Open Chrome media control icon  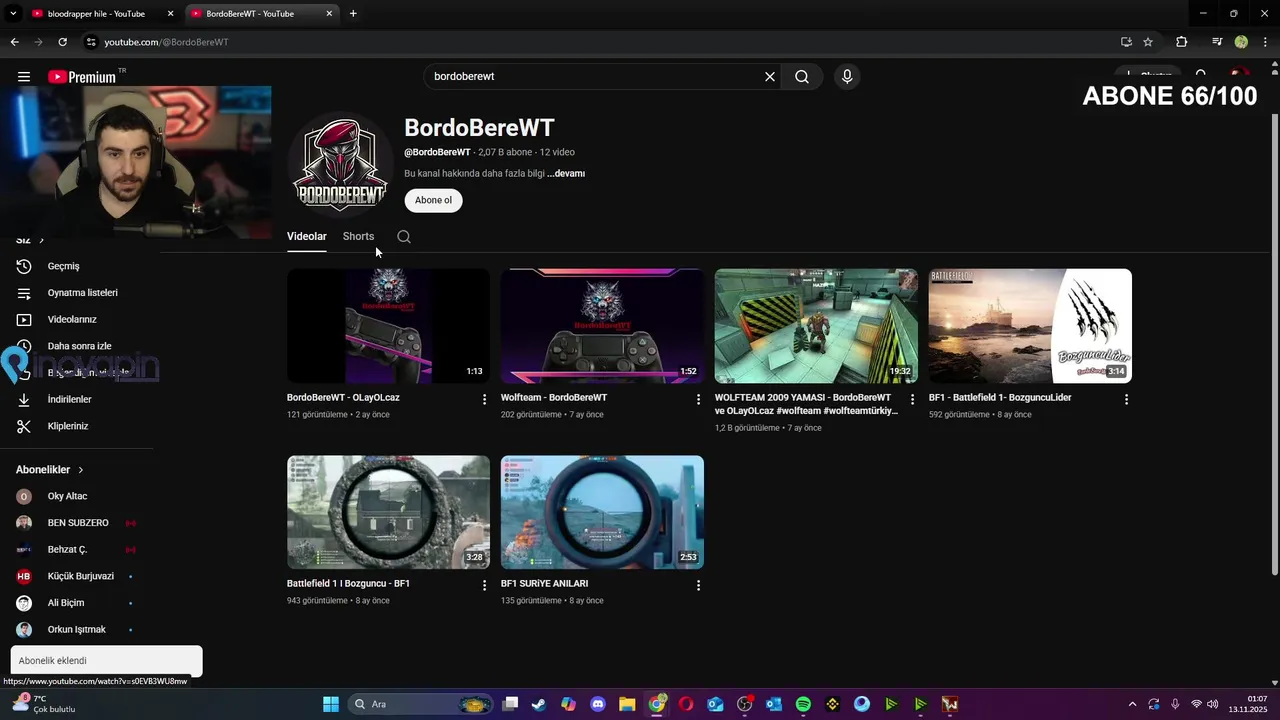click(x=1217, y=42)
